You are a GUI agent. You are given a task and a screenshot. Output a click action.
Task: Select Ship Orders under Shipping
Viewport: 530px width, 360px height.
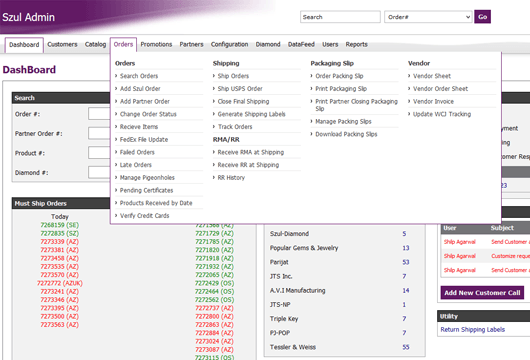point(233,76)
